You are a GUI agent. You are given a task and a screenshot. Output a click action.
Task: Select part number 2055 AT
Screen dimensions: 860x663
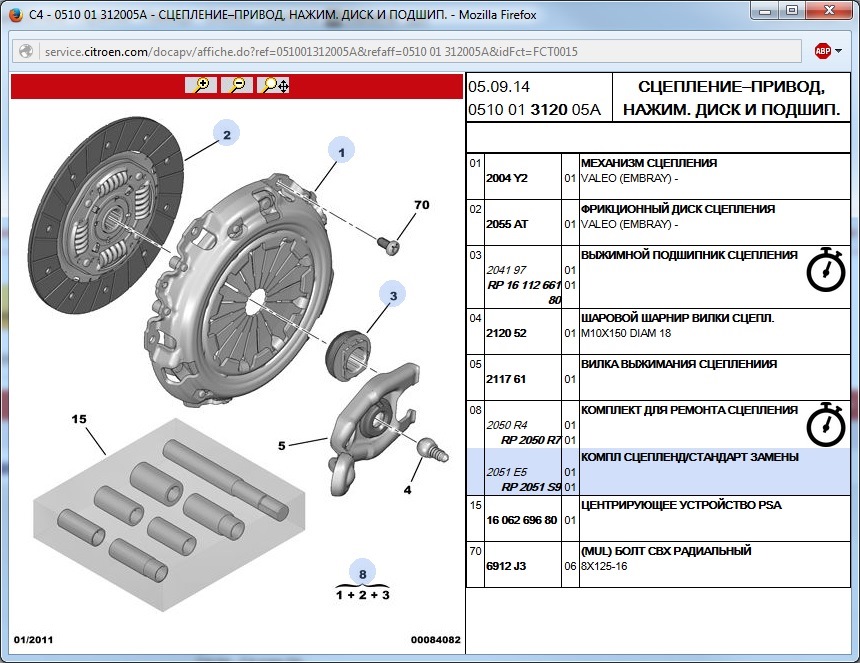(507, 224)
